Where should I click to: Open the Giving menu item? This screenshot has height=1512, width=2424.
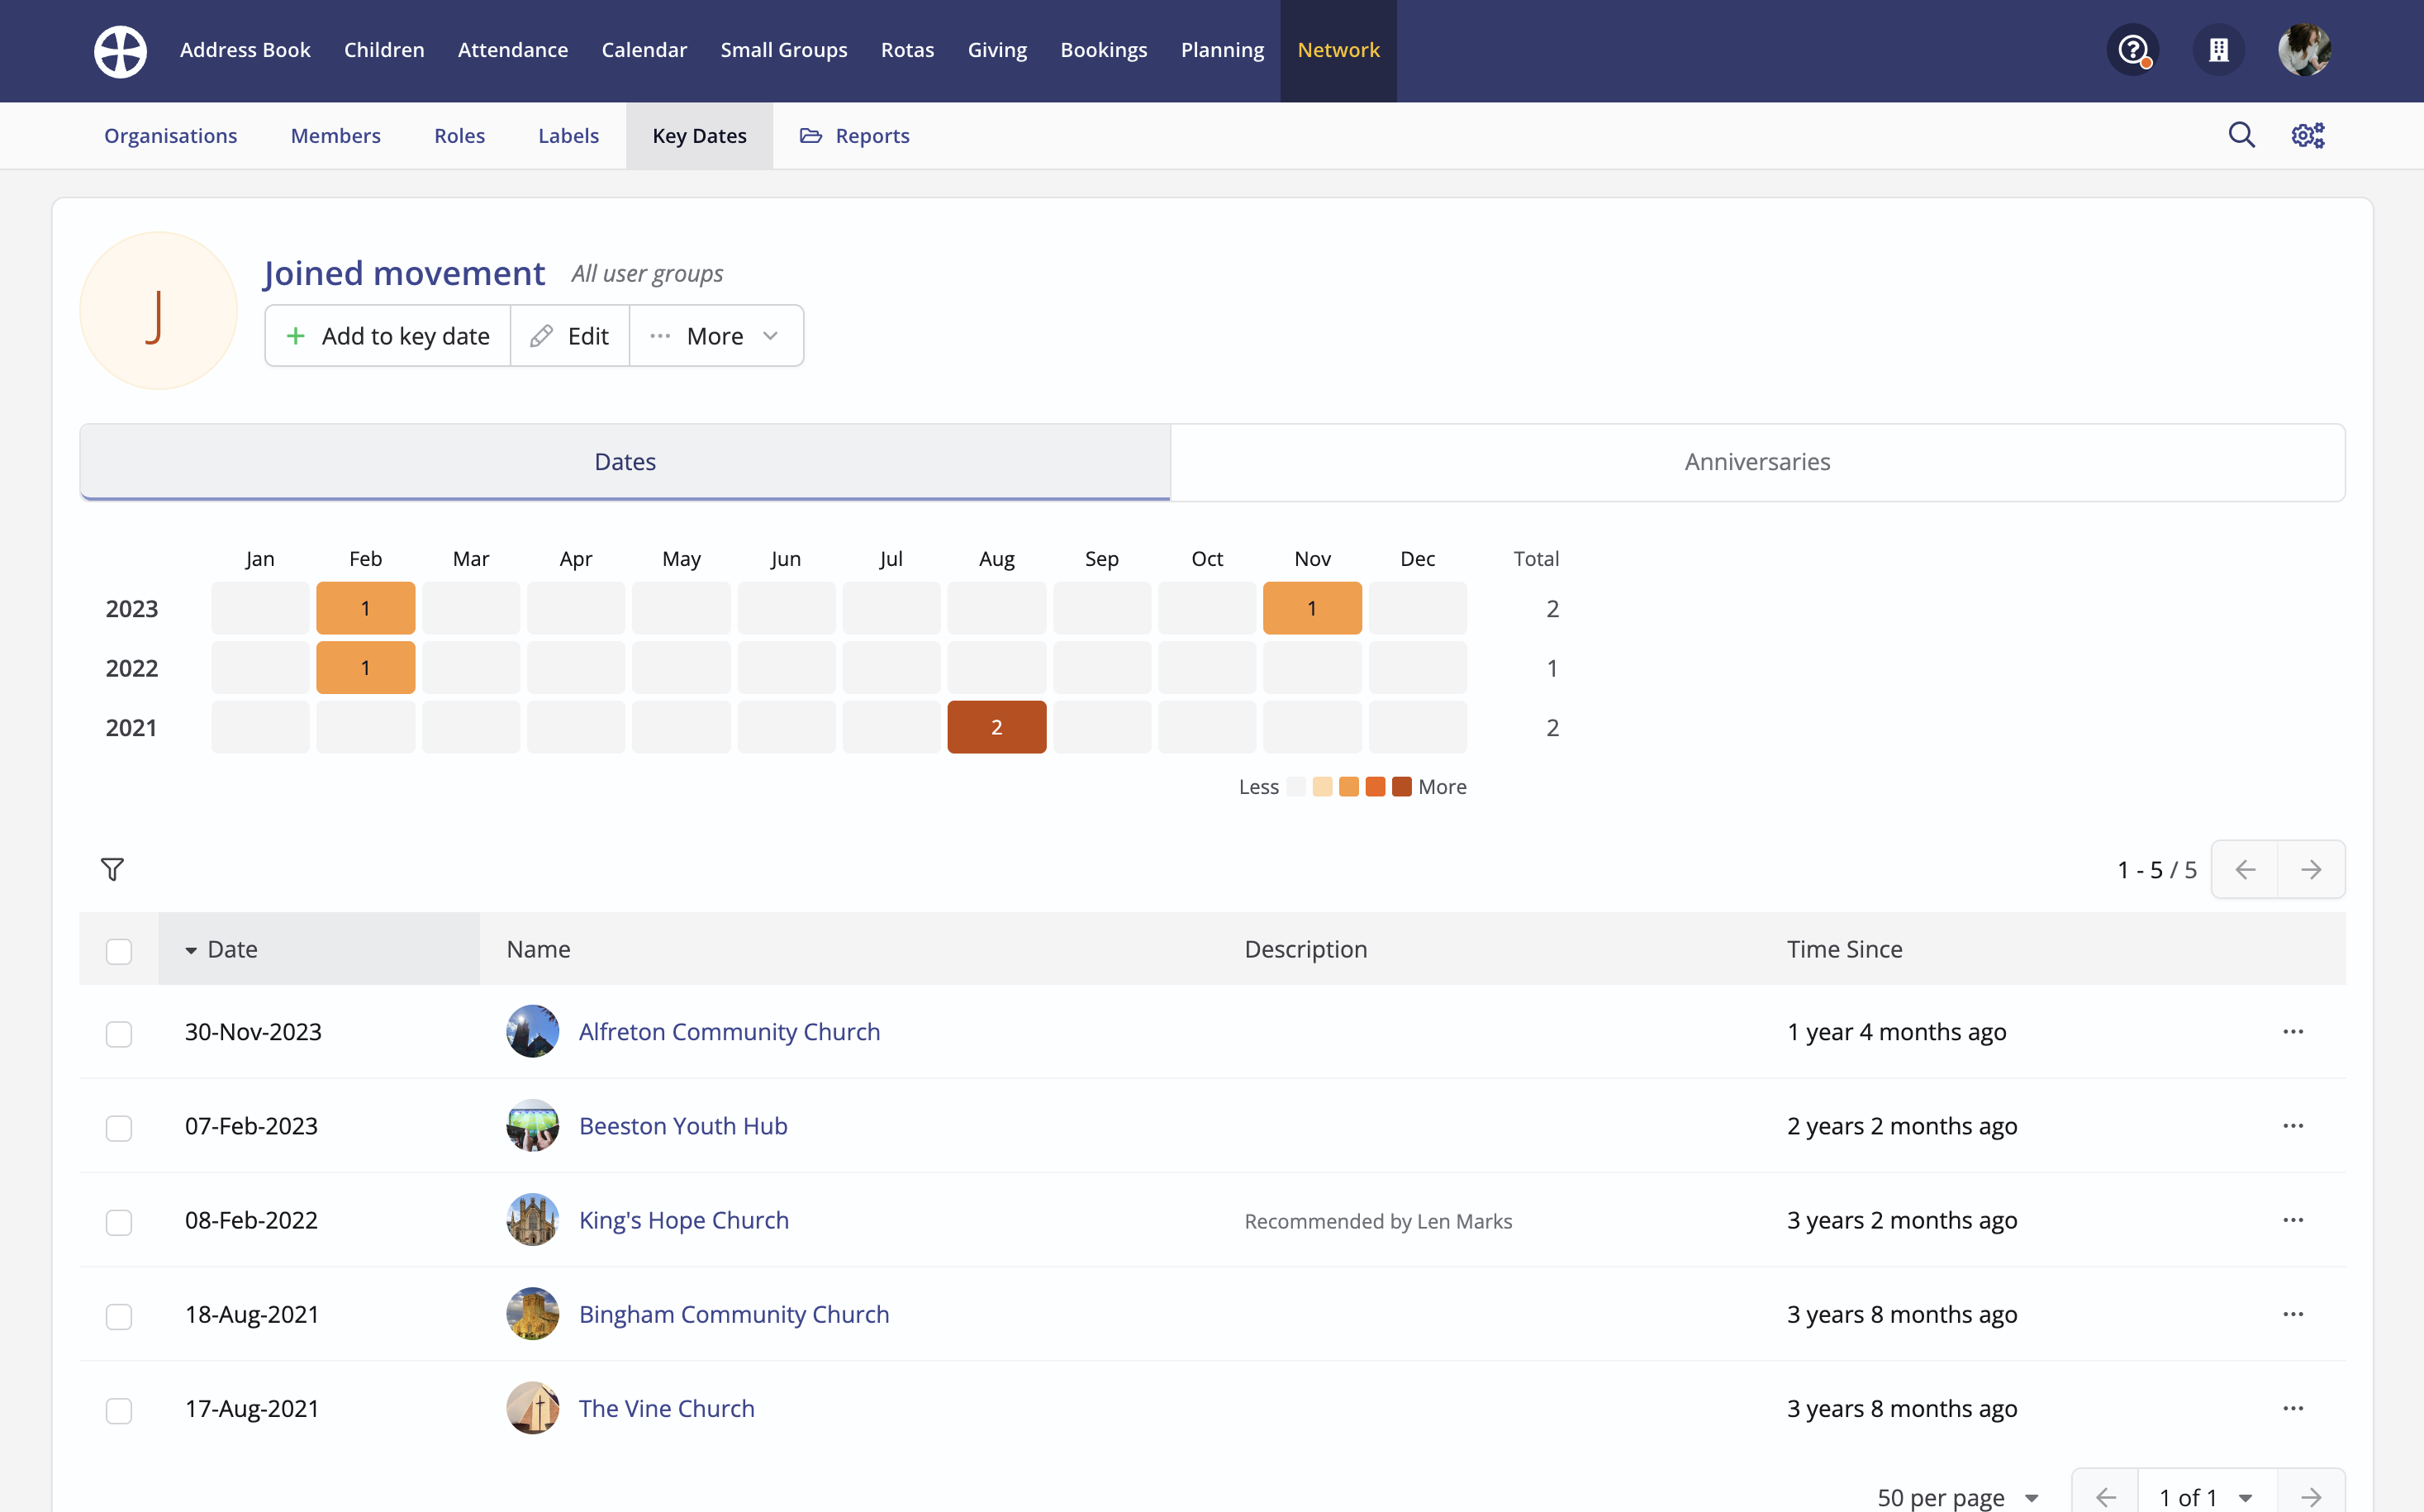point(996,50)
